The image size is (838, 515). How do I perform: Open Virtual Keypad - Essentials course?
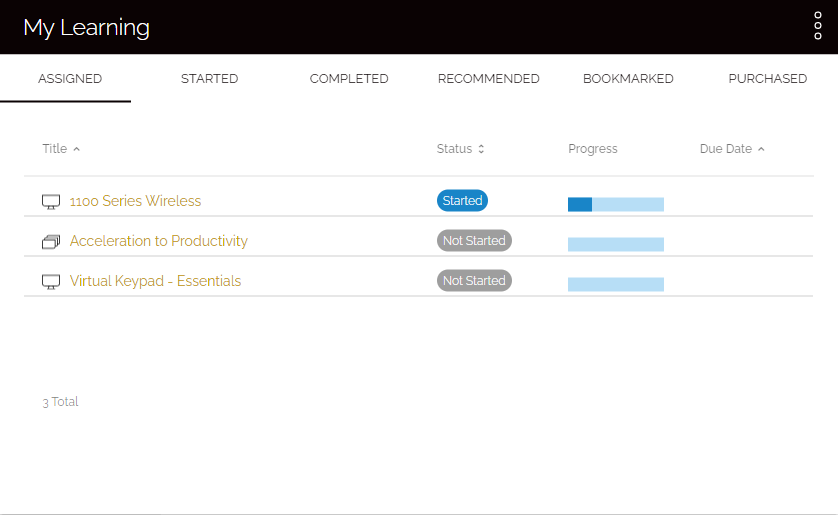[x=156, y=281]
